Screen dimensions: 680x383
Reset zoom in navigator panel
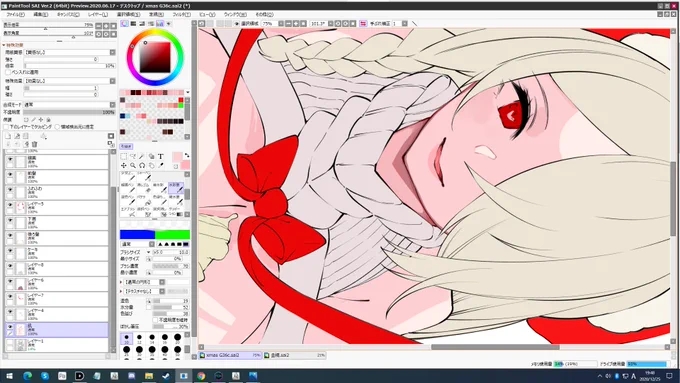(x=114, y=26)
